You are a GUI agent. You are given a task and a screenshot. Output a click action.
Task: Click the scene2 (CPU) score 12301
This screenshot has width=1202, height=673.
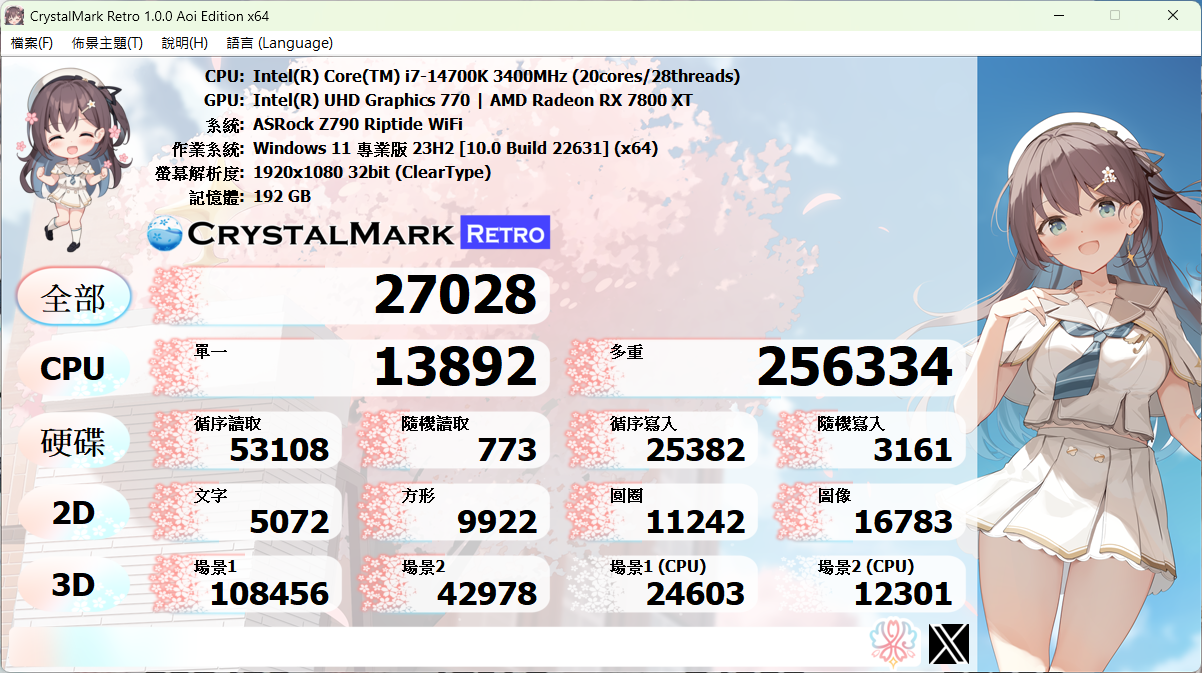(x=903, y=593)
